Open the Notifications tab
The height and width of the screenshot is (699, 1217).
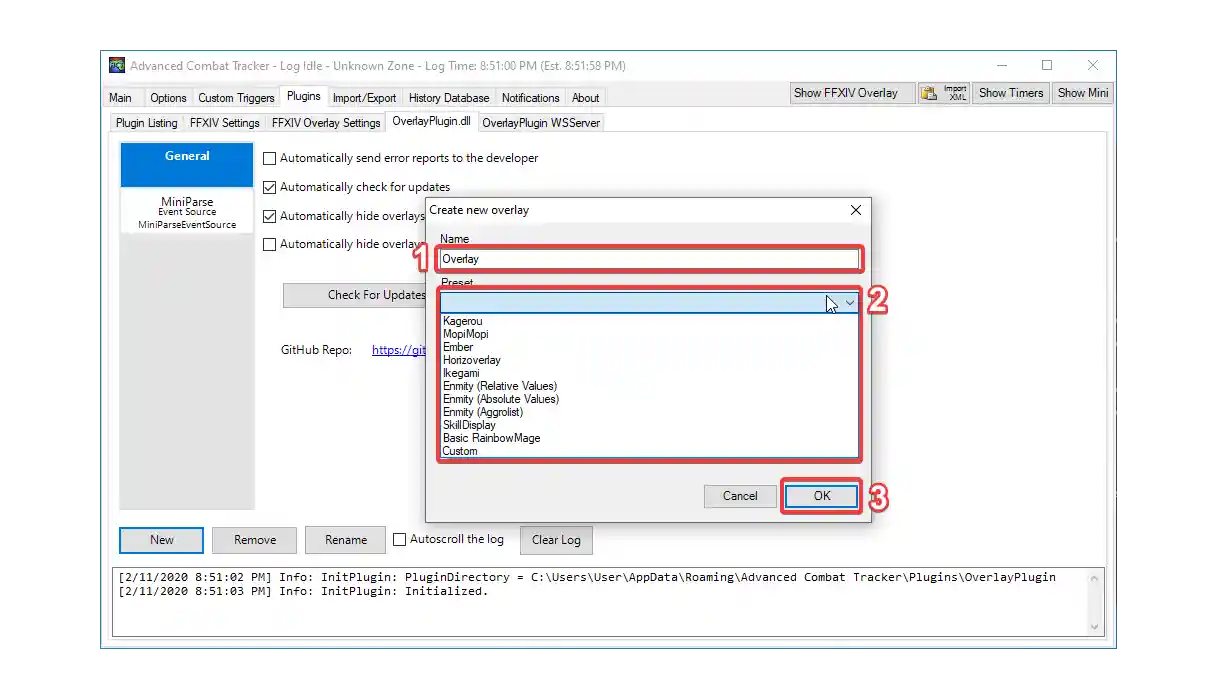(x=530, y=97)
